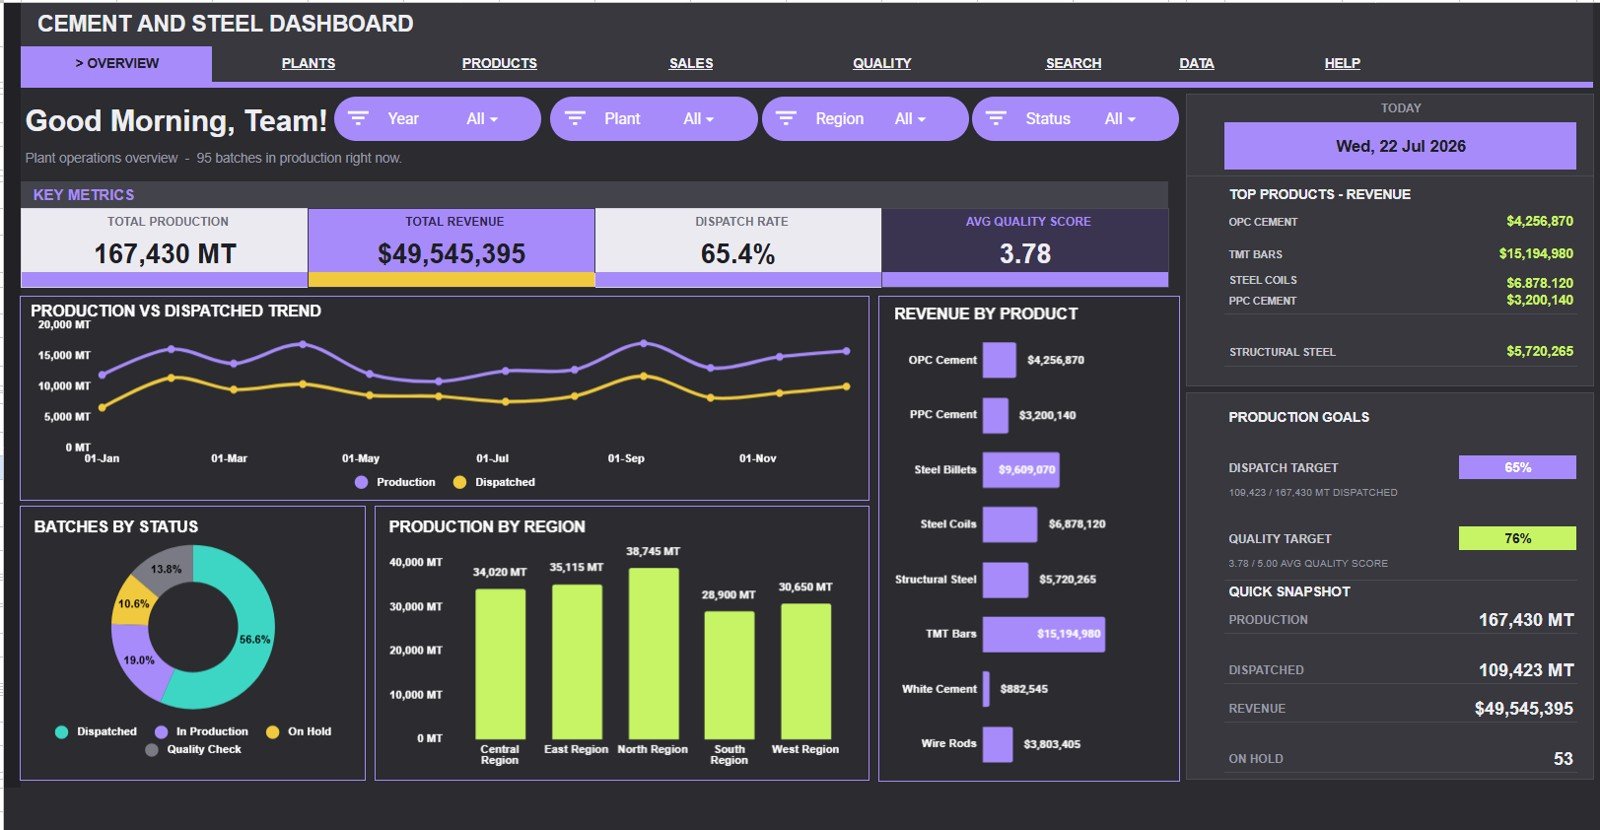The height and width of the screenshot is (830, 1600).
Task: Open the Plant All dropdown
Action: pos(699,119)
